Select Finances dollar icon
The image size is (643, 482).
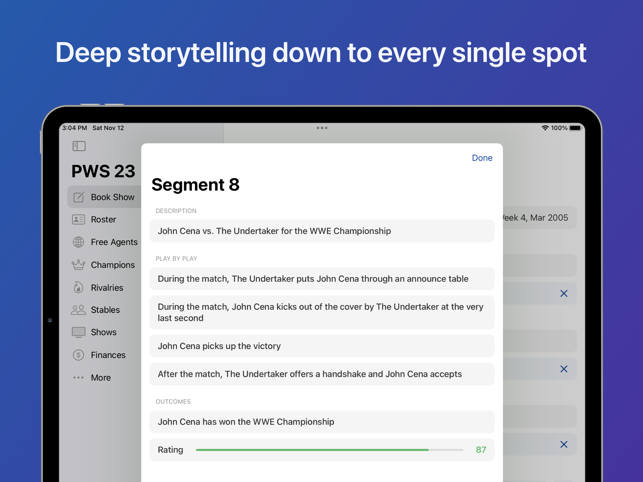pos(78,355)
